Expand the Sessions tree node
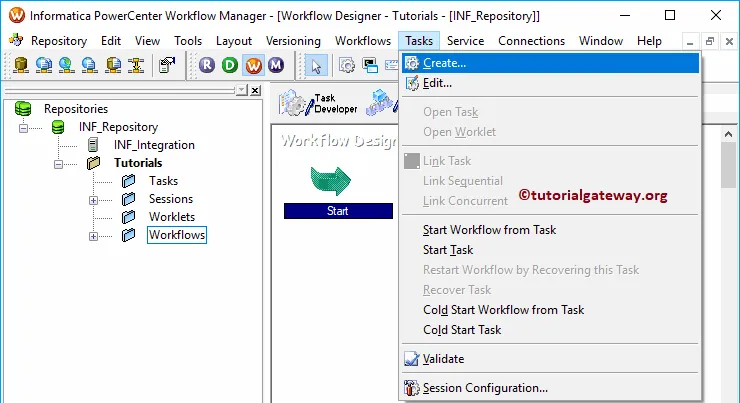Viewport: 740px width, 403px height. pos(93,200)
